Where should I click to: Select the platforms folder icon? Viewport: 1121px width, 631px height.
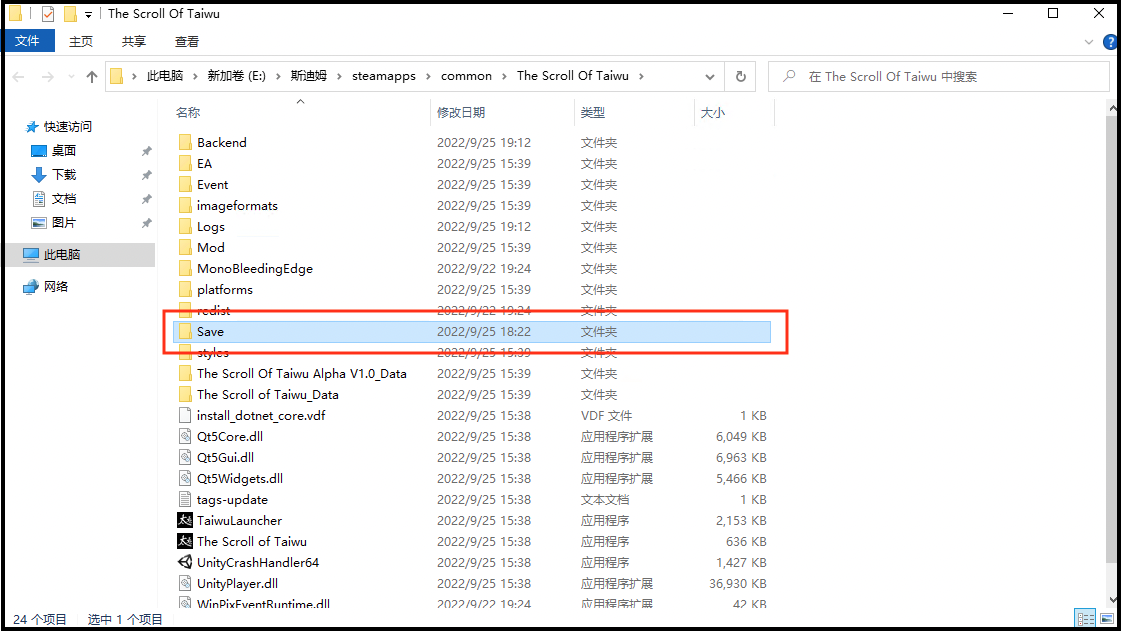pyautogui.click(x=185, y=289)
